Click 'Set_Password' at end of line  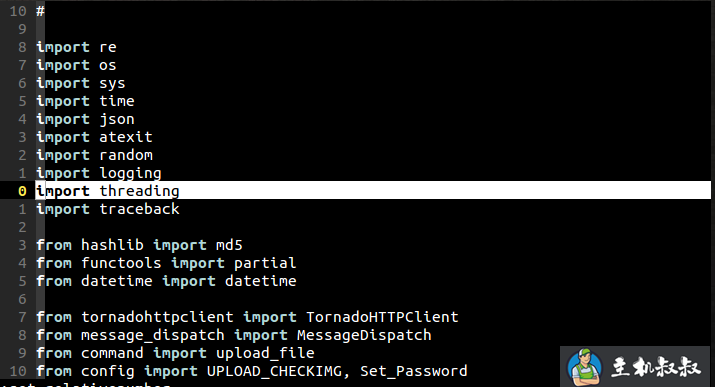click(414, 371)
